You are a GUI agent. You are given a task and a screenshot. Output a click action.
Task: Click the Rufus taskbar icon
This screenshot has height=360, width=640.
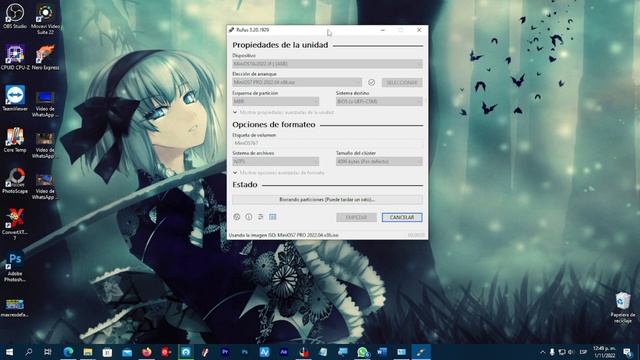[421, 352]
